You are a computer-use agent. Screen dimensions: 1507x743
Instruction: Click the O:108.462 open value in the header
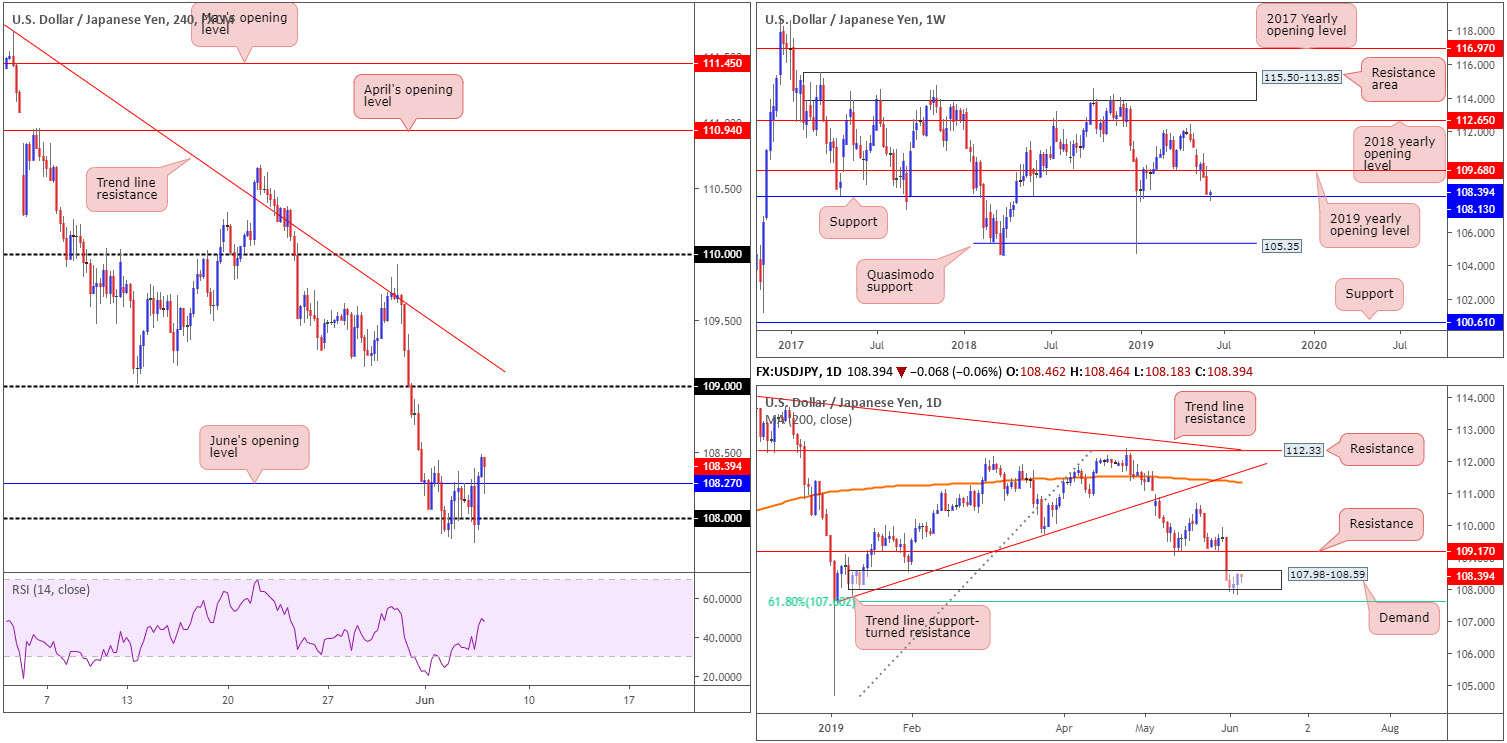1038,371
